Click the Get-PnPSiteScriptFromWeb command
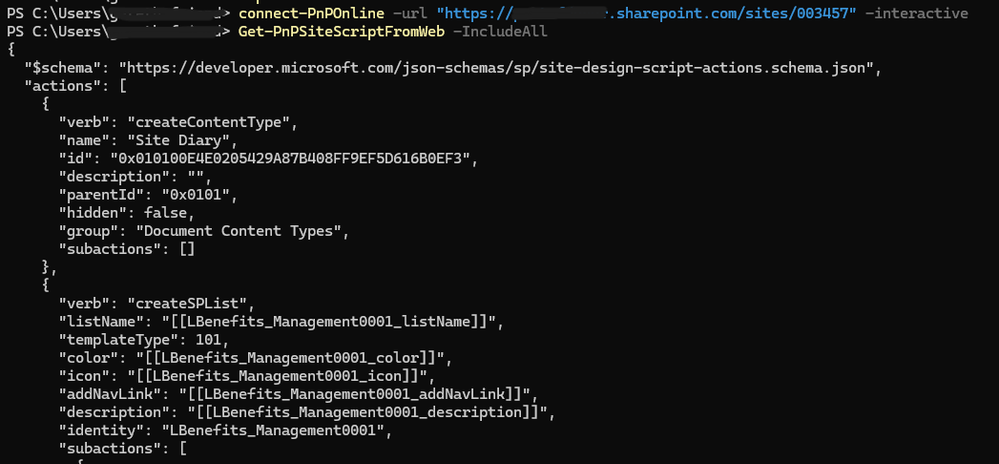 click(341, 31)
